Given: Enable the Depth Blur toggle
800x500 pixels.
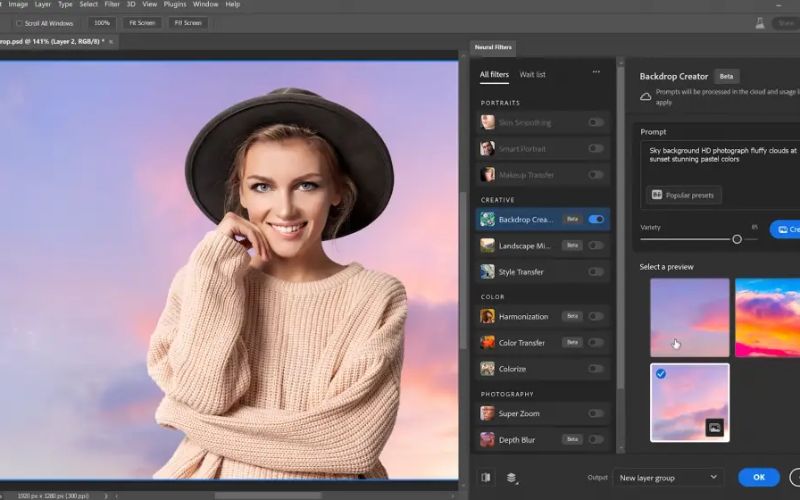Looking at the screenshot, I should [595, 439].
